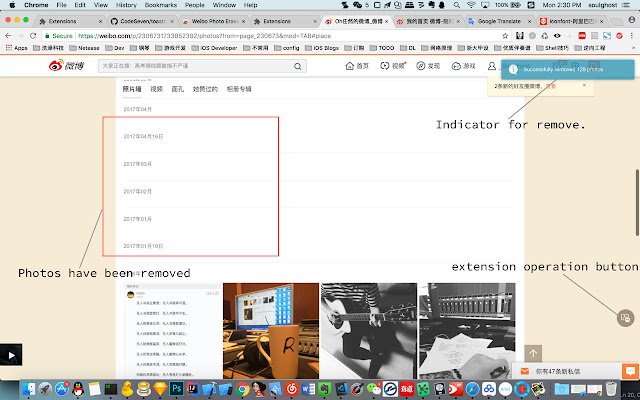Open the 你有47条新私信 message bar
The height and width of the screenshot is (400, 640).
tap(567, 371)
